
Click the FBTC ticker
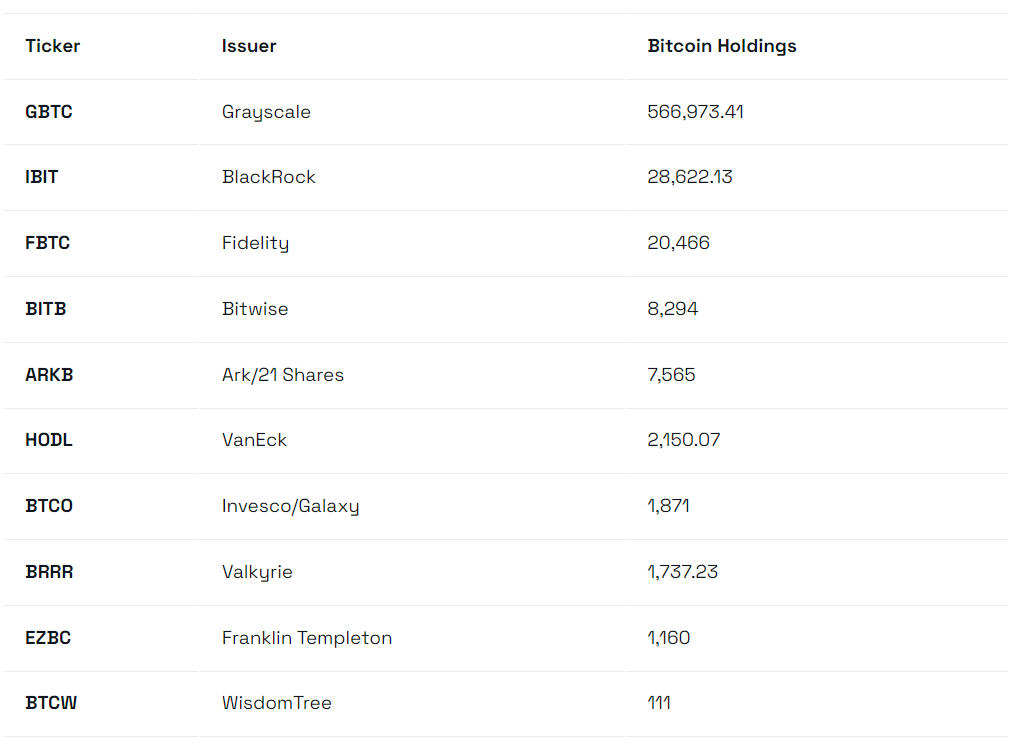(48, 243)
